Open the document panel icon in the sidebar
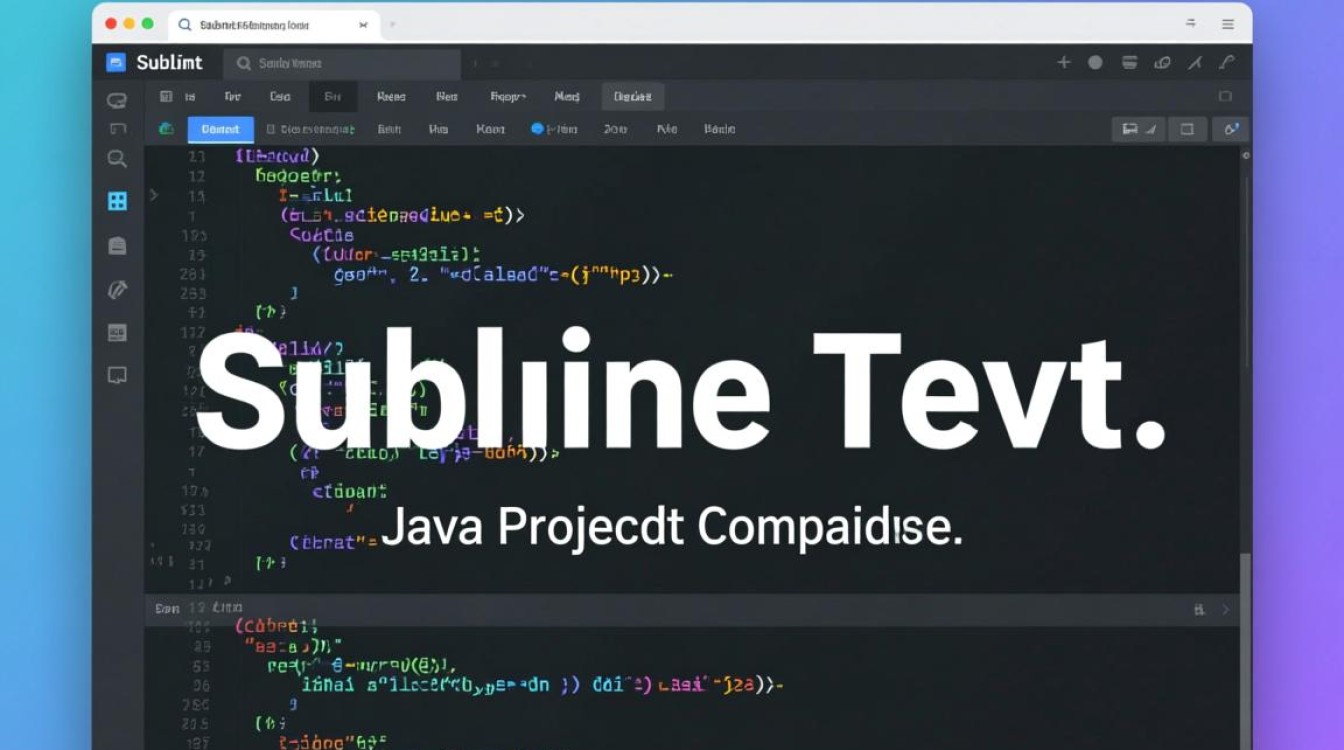This screenshot has height=750, width=1344. [x=117, y=245]
